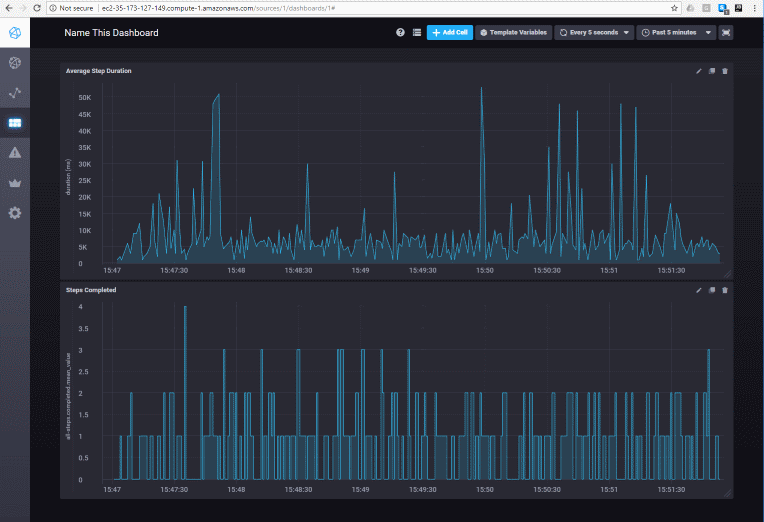Clone the Average Step Duration cell
The height and width of the screenshot is (522, 764).
point(712,71)
